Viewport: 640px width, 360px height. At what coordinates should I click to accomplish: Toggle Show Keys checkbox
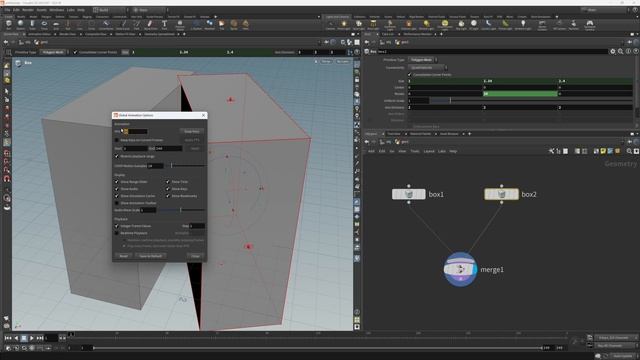coord(168,189)
